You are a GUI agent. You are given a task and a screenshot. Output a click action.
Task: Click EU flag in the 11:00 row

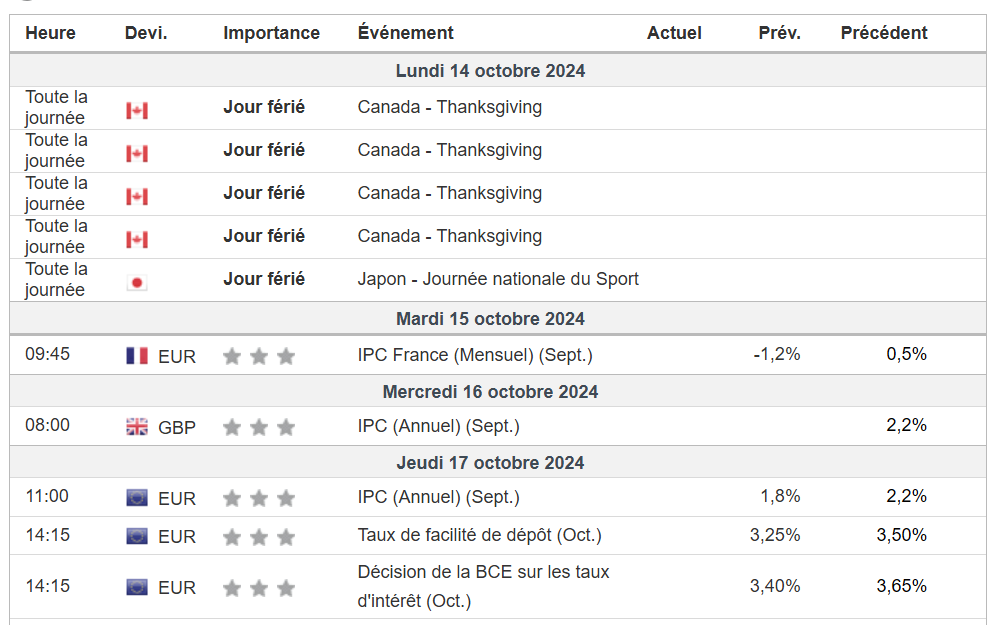[137, 498]
